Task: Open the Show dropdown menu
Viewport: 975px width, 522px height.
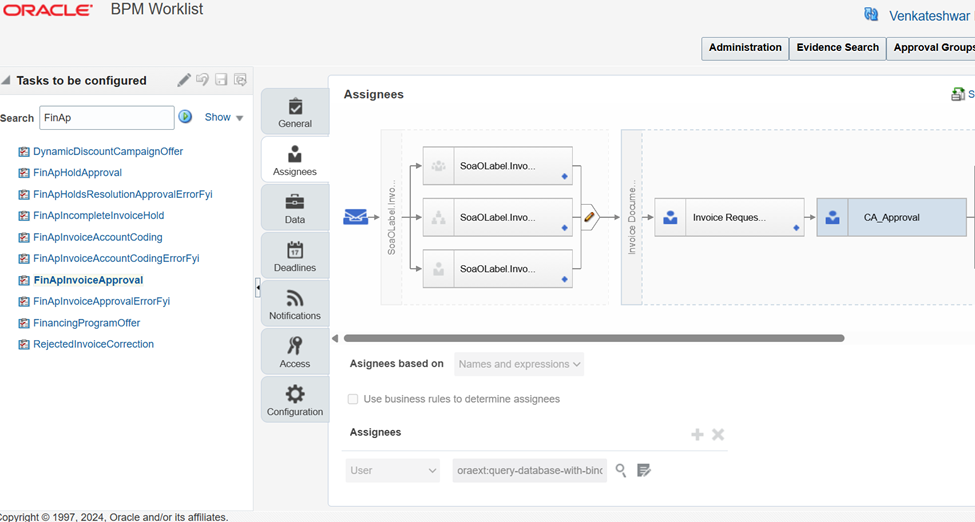Action: point(224,117)
